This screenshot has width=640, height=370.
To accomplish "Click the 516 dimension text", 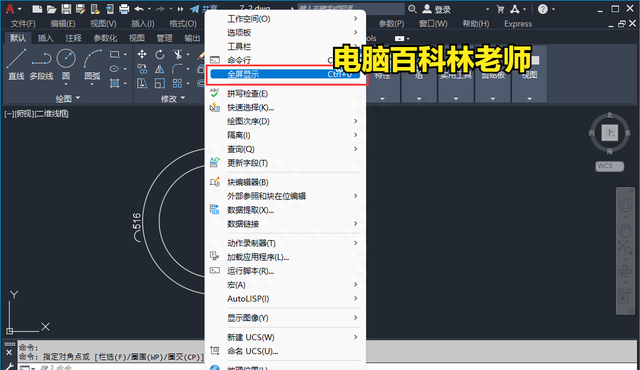I will [137, 222].
